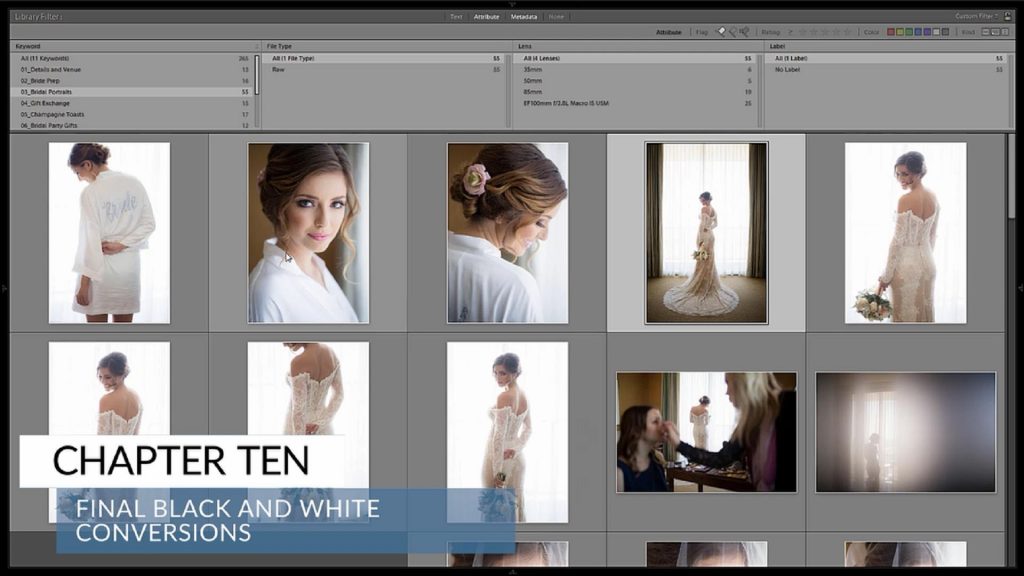Click the rating comparison operator symbol
1024x576 pixels.
(x=790, y=32)
